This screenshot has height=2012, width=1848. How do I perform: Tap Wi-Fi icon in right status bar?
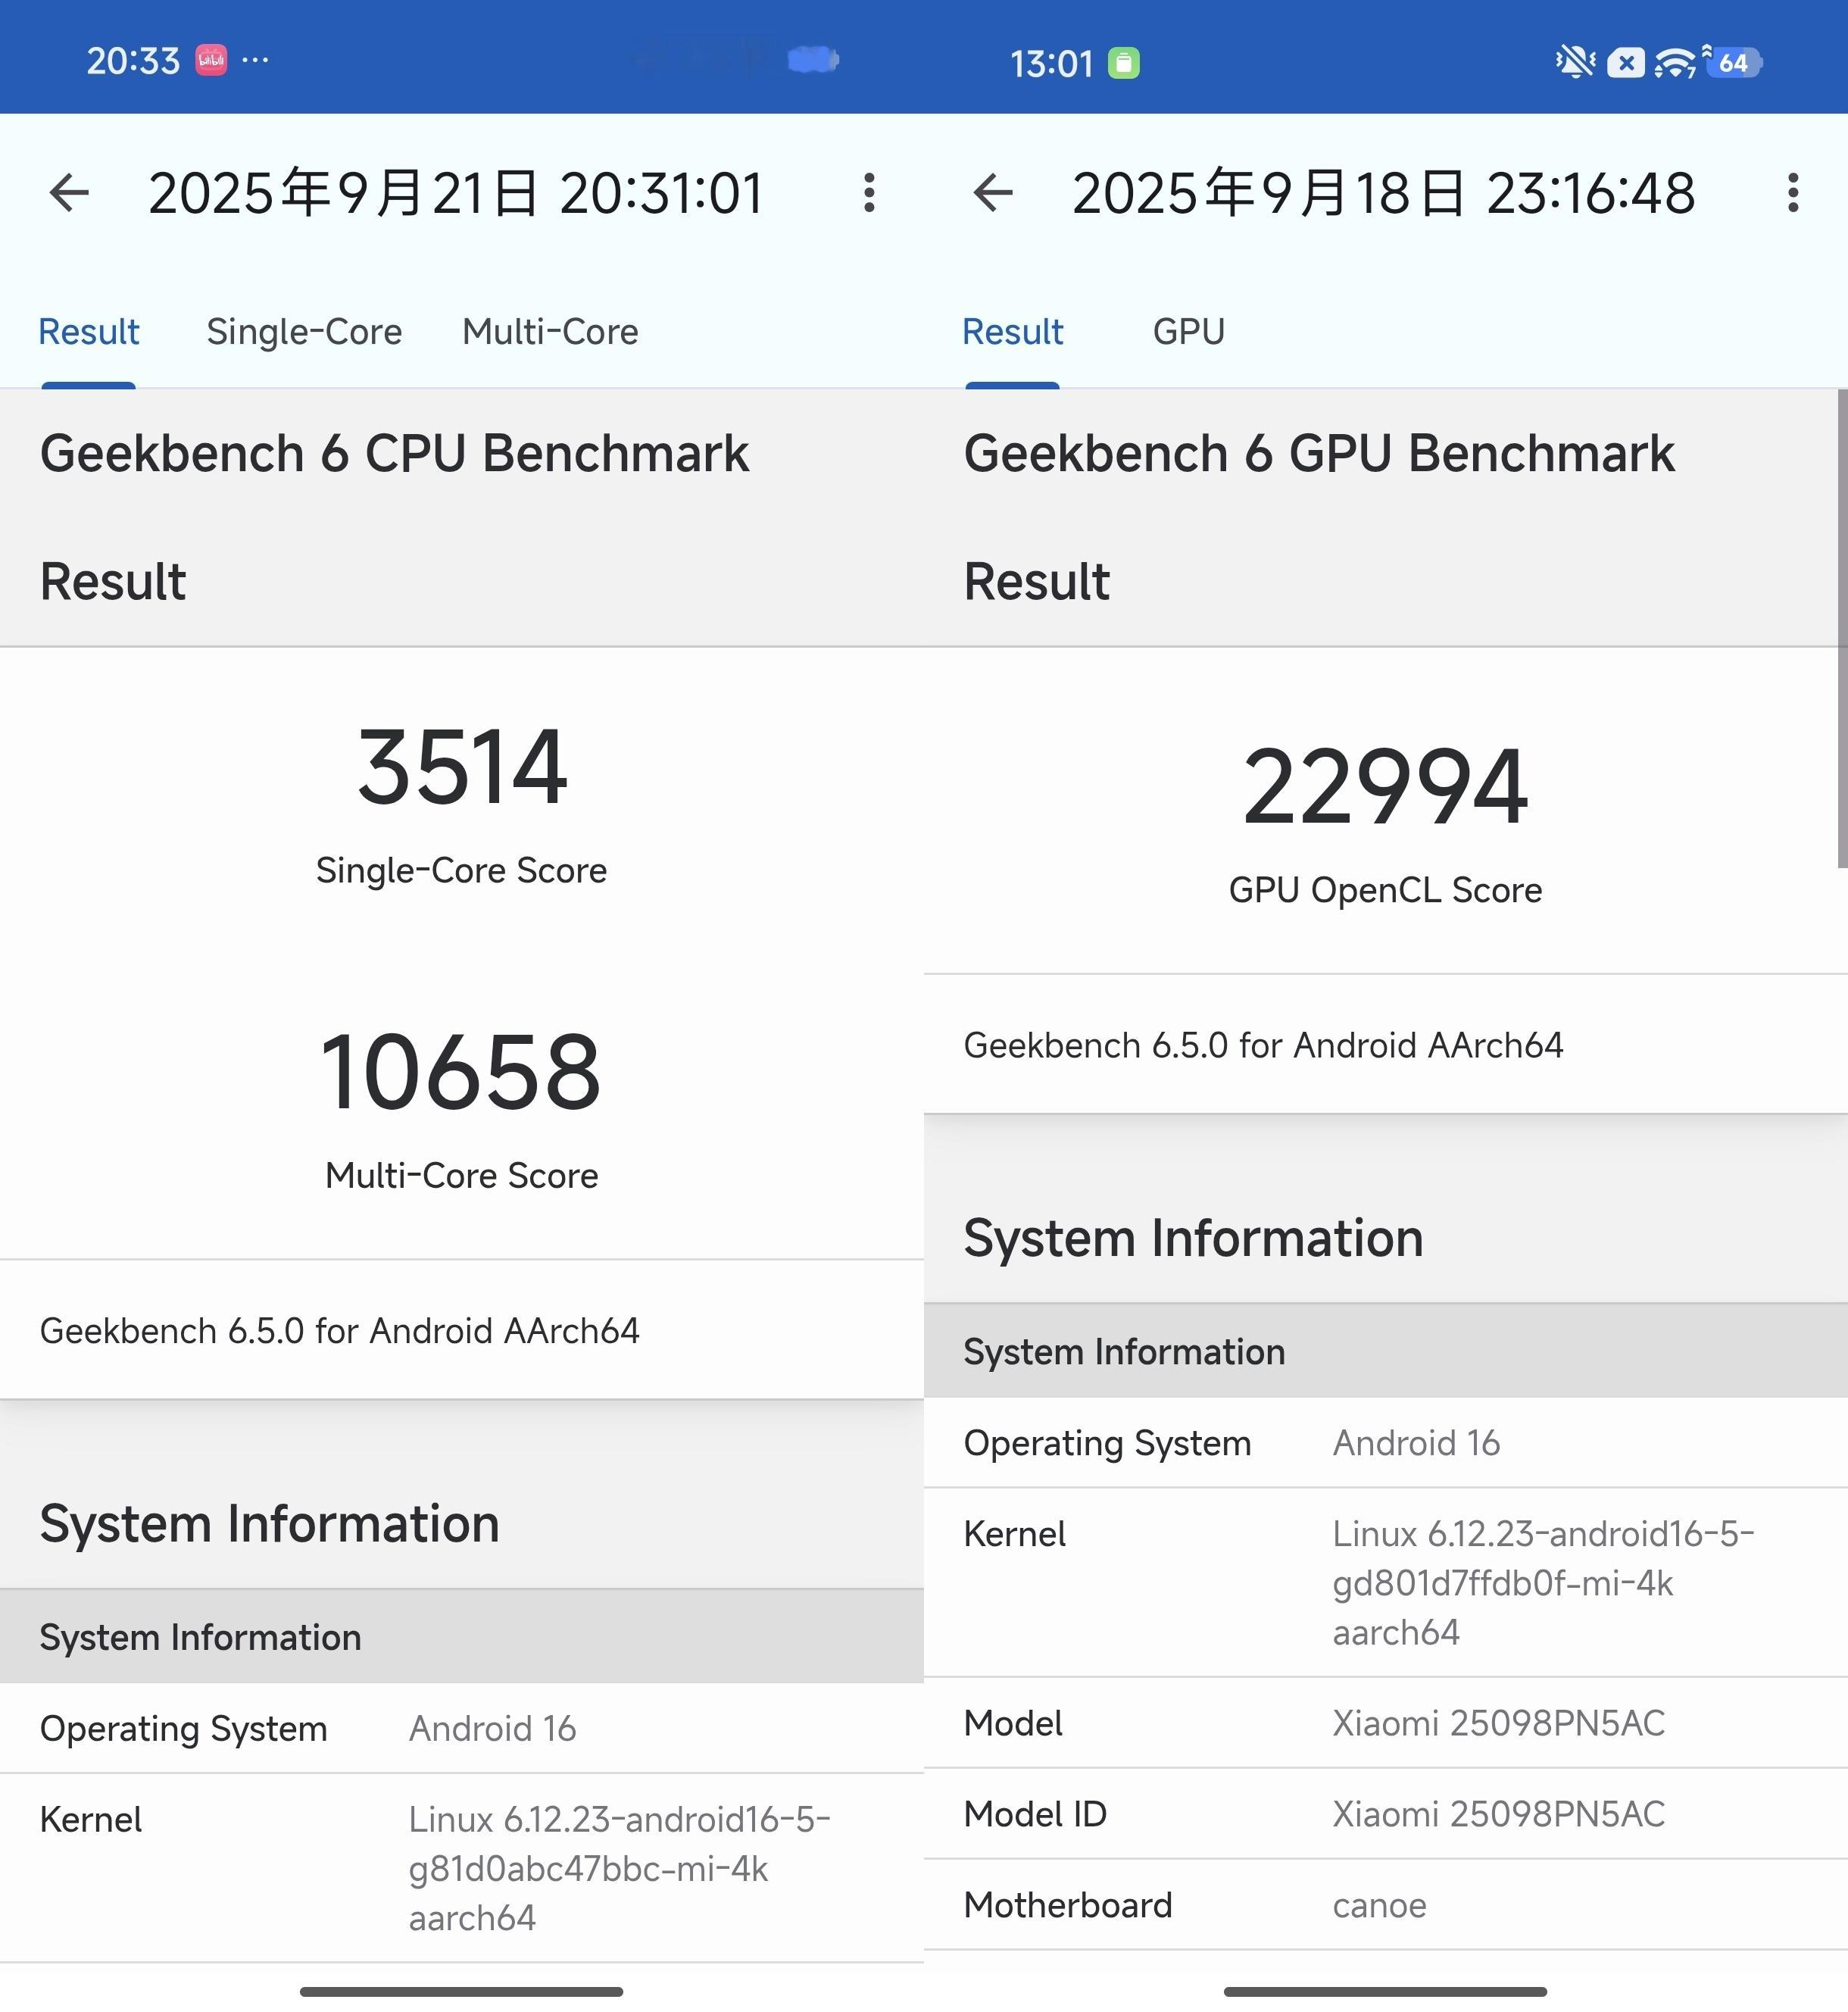click(1675, 63)
